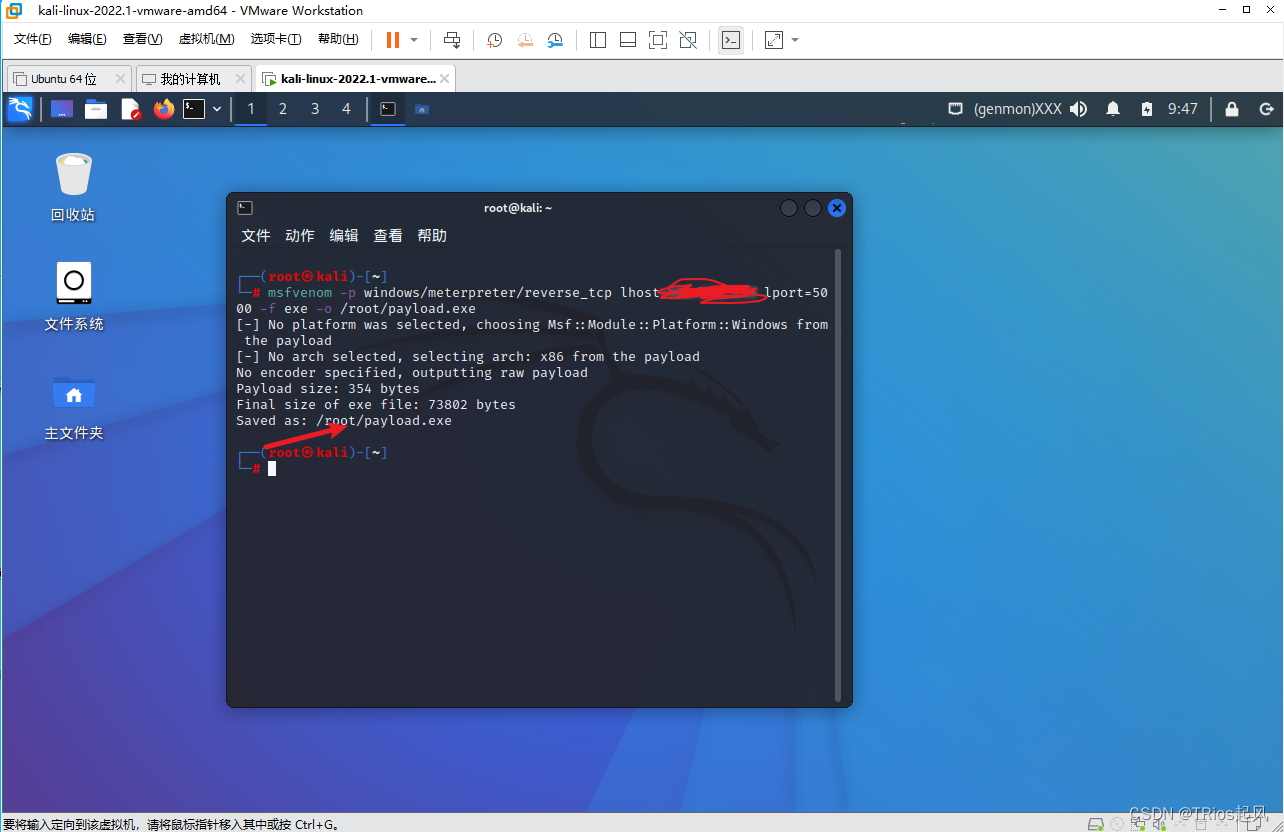
Task: Open the file manager icon in Kali panel
Action: click(x=96, y=109)
